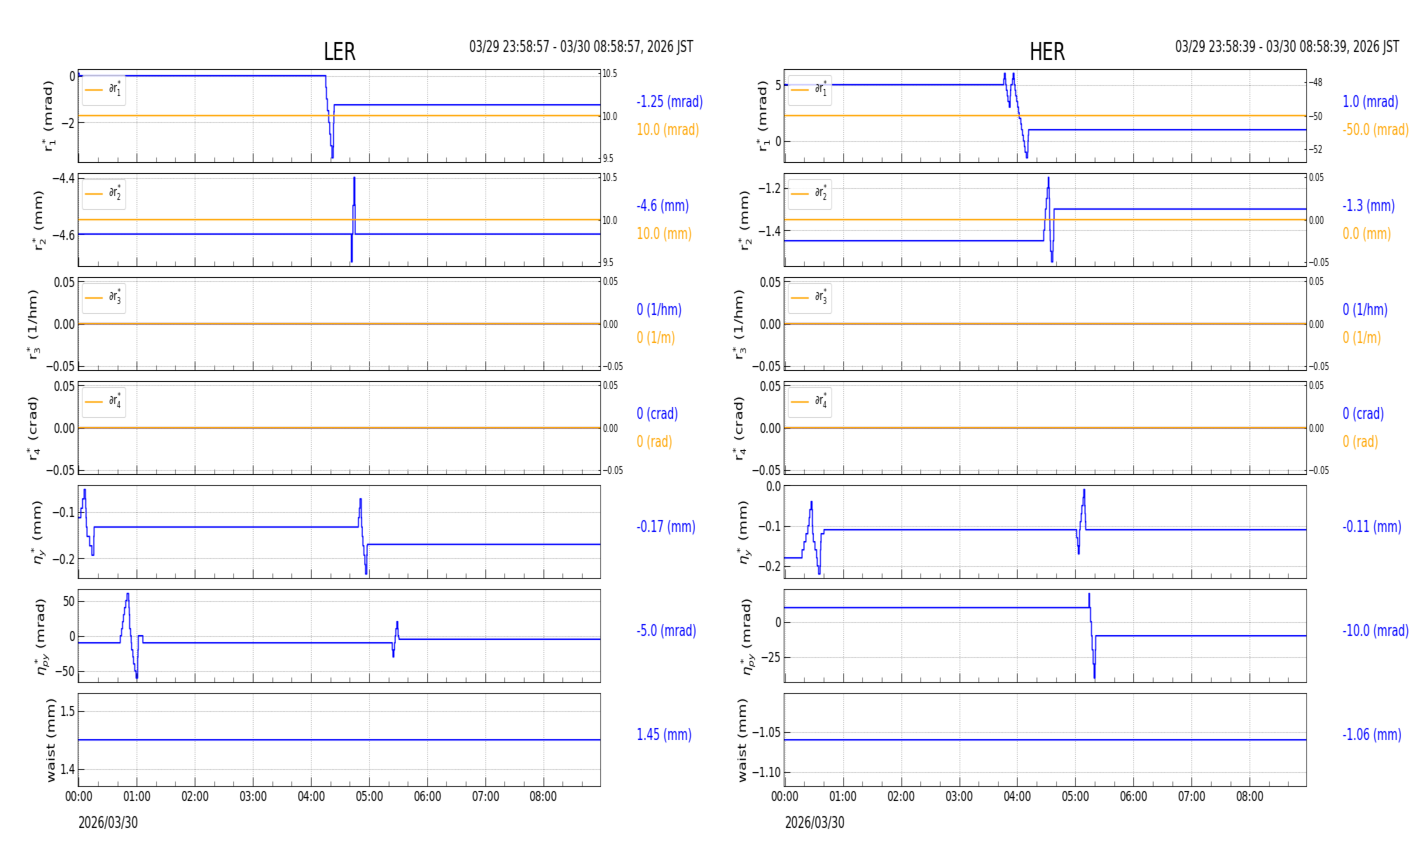The height and width of the screenshot is (864, 1412).
Task: Click the 01:00 tick on the LER time axis
Action: point(137,797)
